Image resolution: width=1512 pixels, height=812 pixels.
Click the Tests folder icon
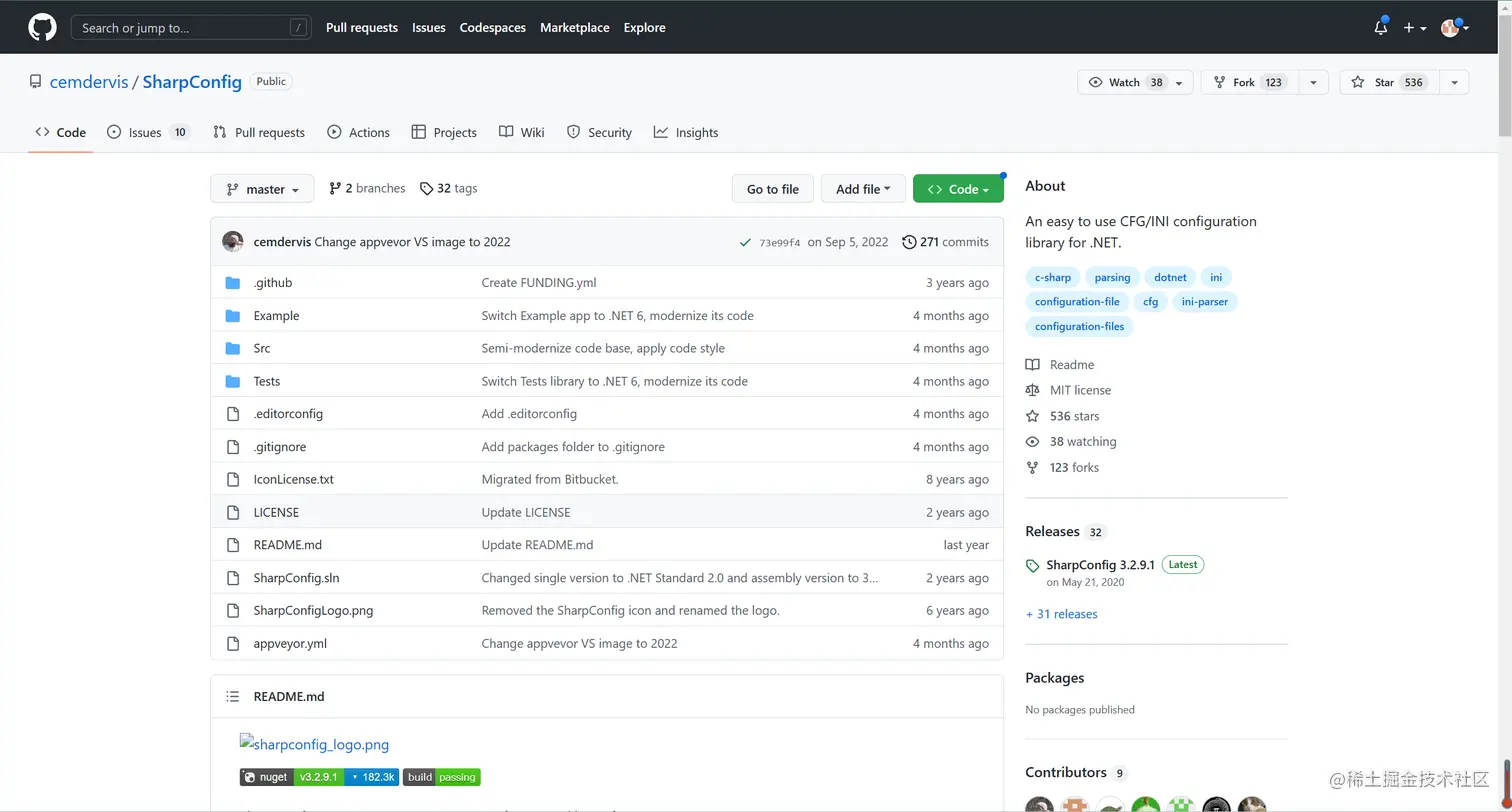click(x=233, y=381)
